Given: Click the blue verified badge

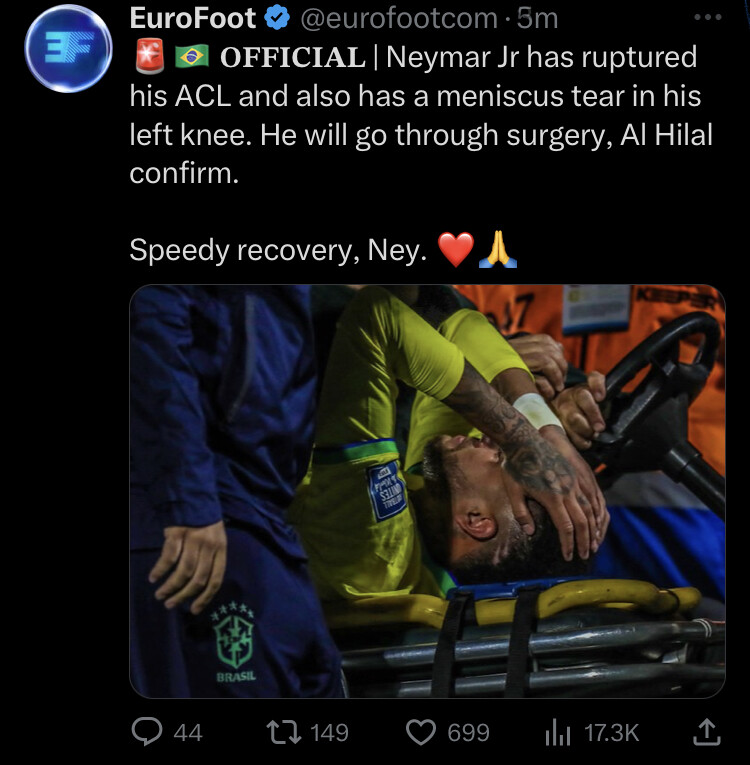Looking at the screenshot, I should click(277, 19).
